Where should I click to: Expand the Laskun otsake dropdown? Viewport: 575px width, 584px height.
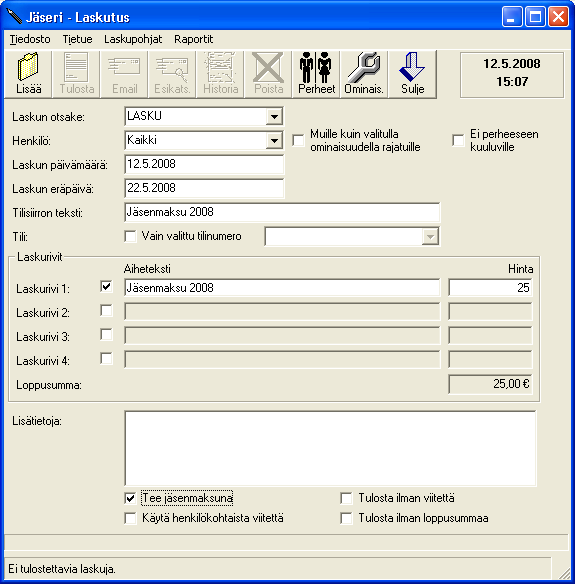(274, 117)
